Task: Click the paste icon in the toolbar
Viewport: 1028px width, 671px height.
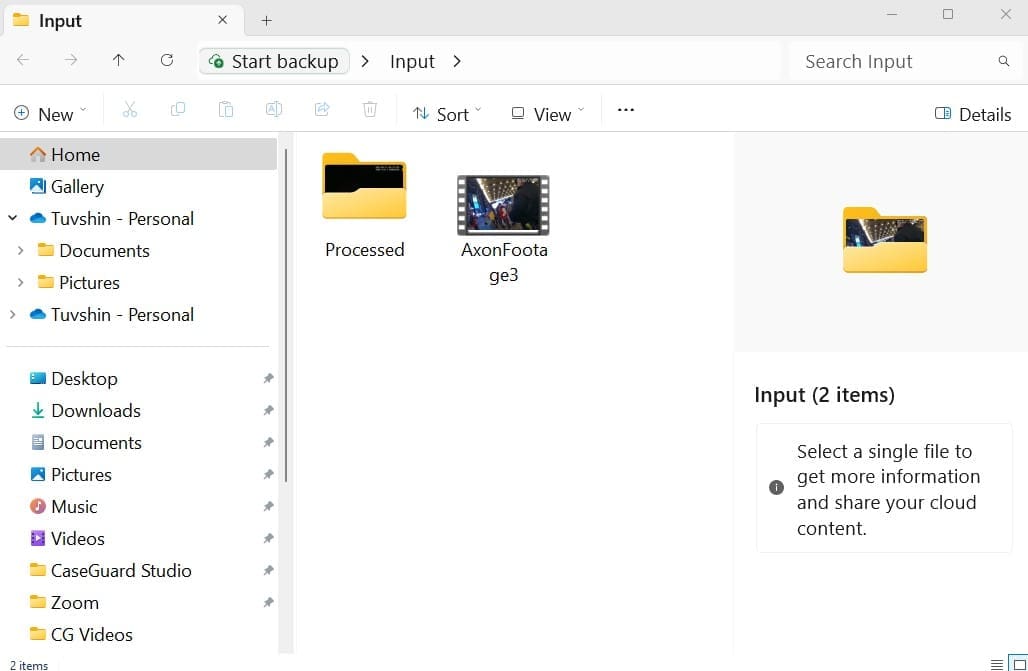Action: [226, 109]
